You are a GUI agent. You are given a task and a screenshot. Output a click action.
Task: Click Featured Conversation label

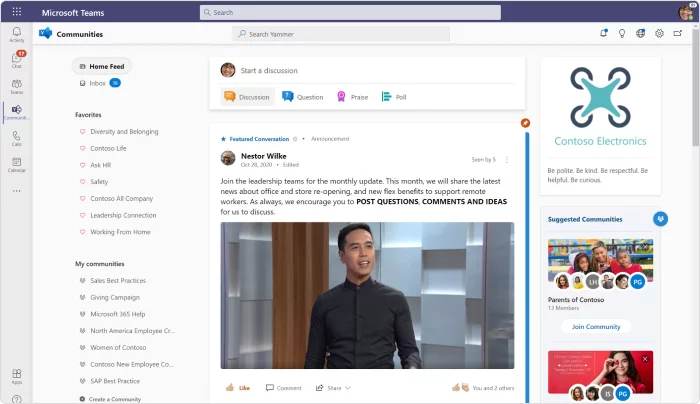pyautogui.click(x=259, y=139)
